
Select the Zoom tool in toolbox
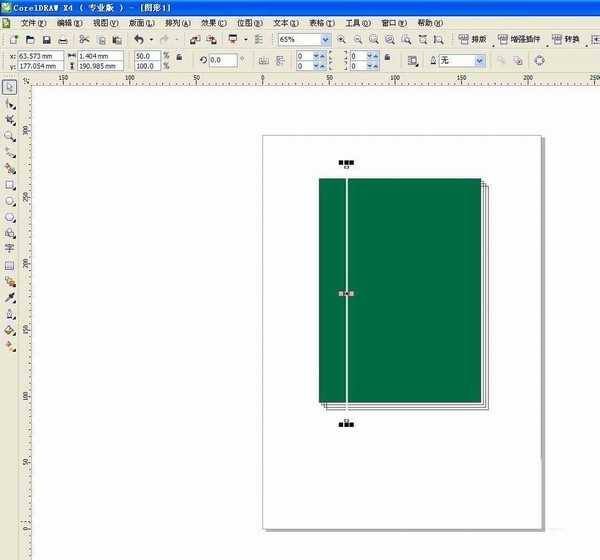(10, 136)
